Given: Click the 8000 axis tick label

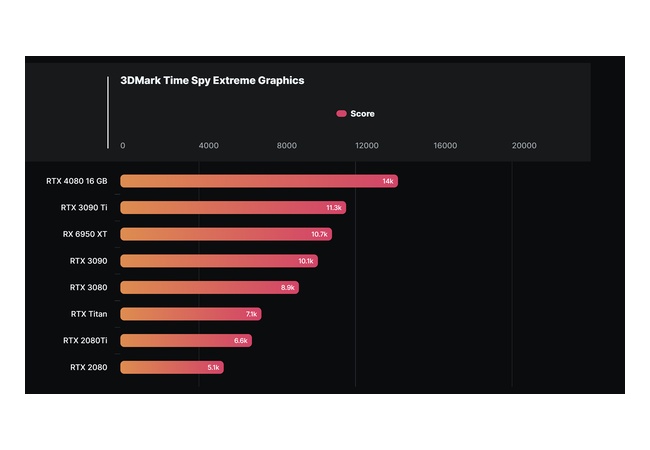Looking at the screenshot, I should [287, 145].
